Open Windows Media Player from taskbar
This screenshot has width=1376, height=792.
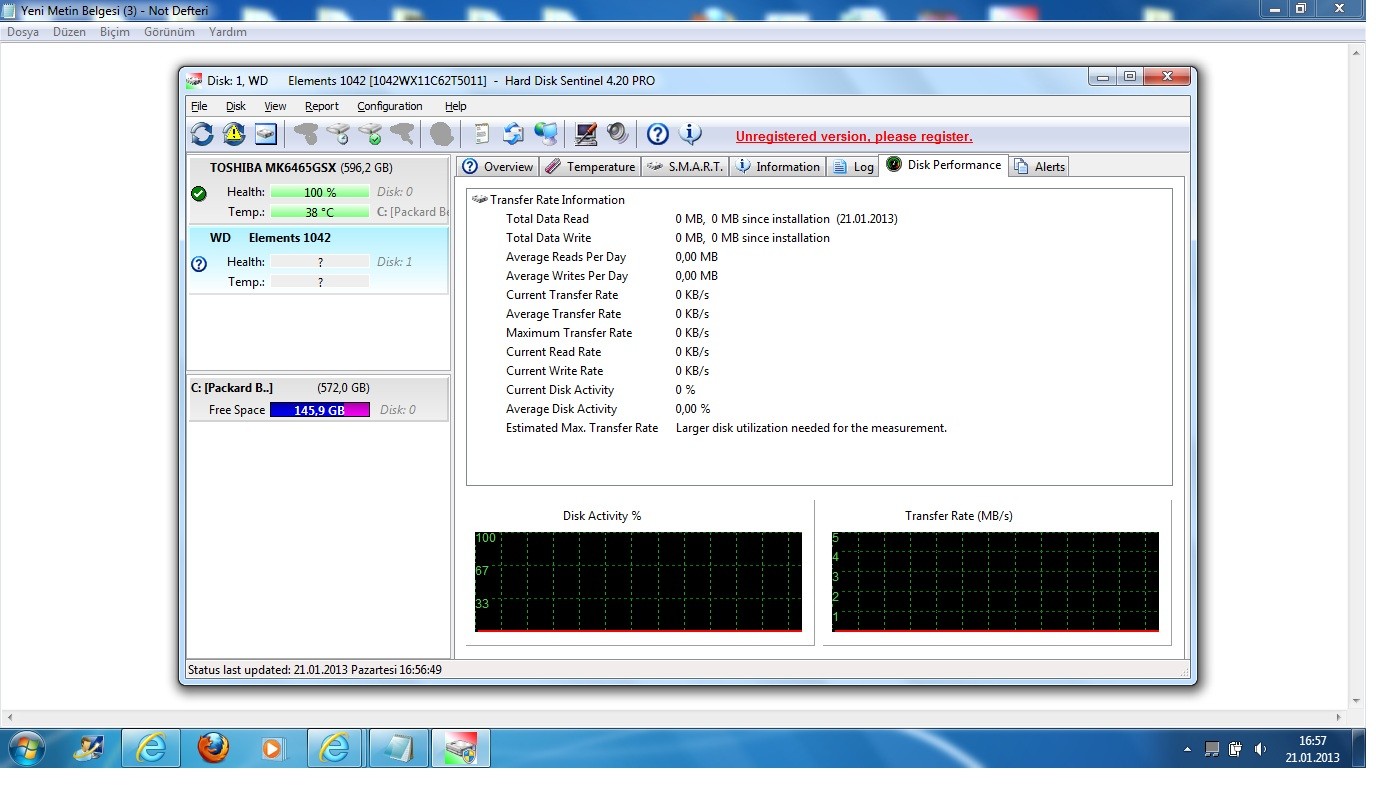point(272,748)
